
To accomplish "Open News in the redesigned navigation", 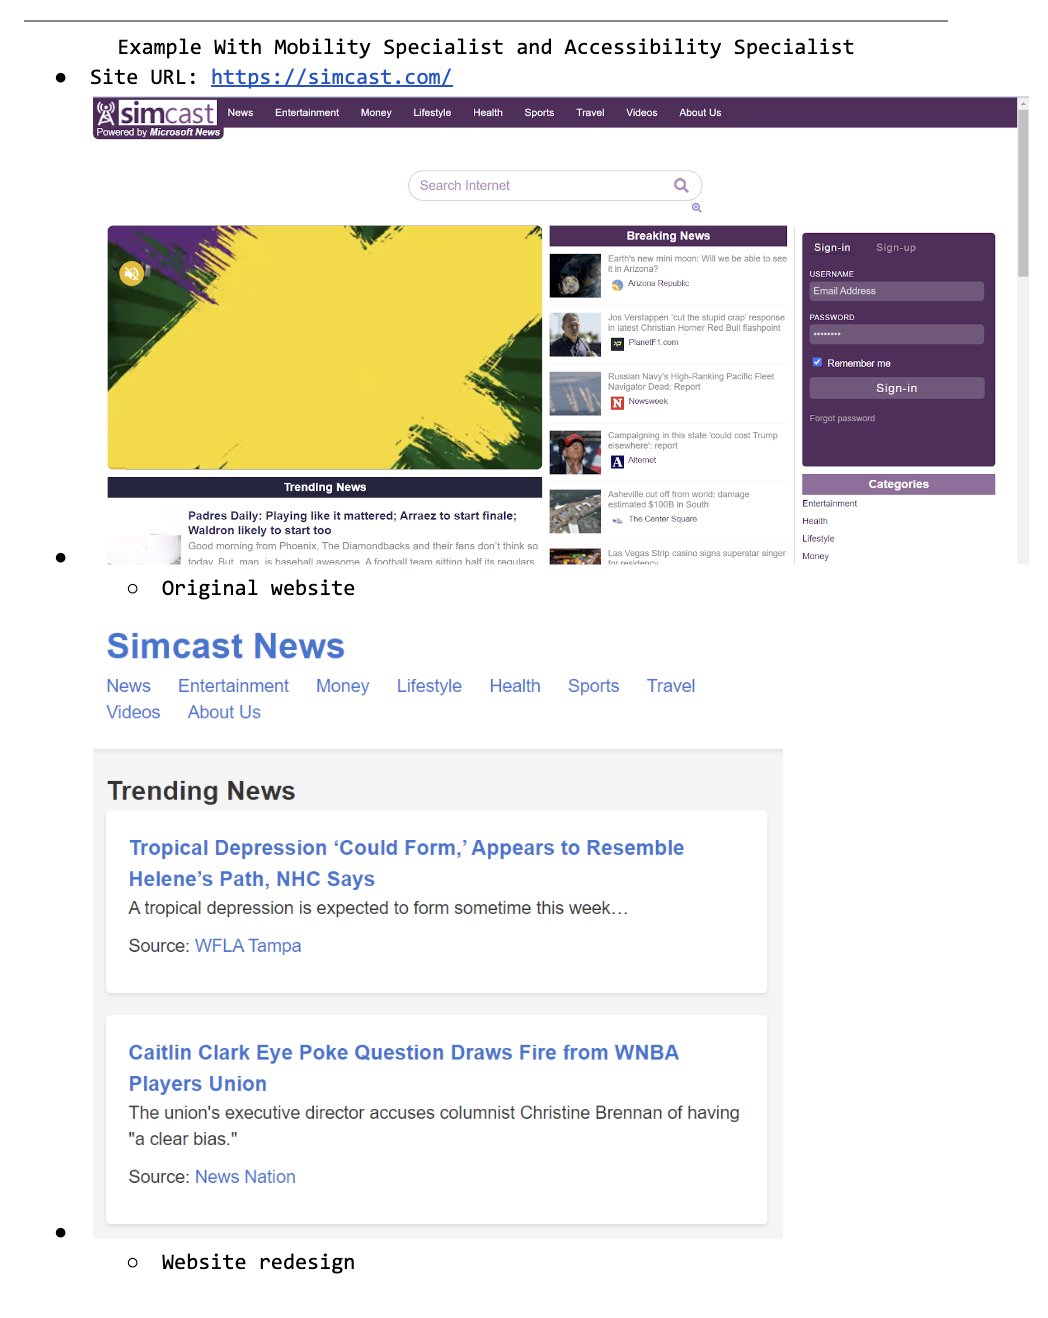I will (129, 686).
